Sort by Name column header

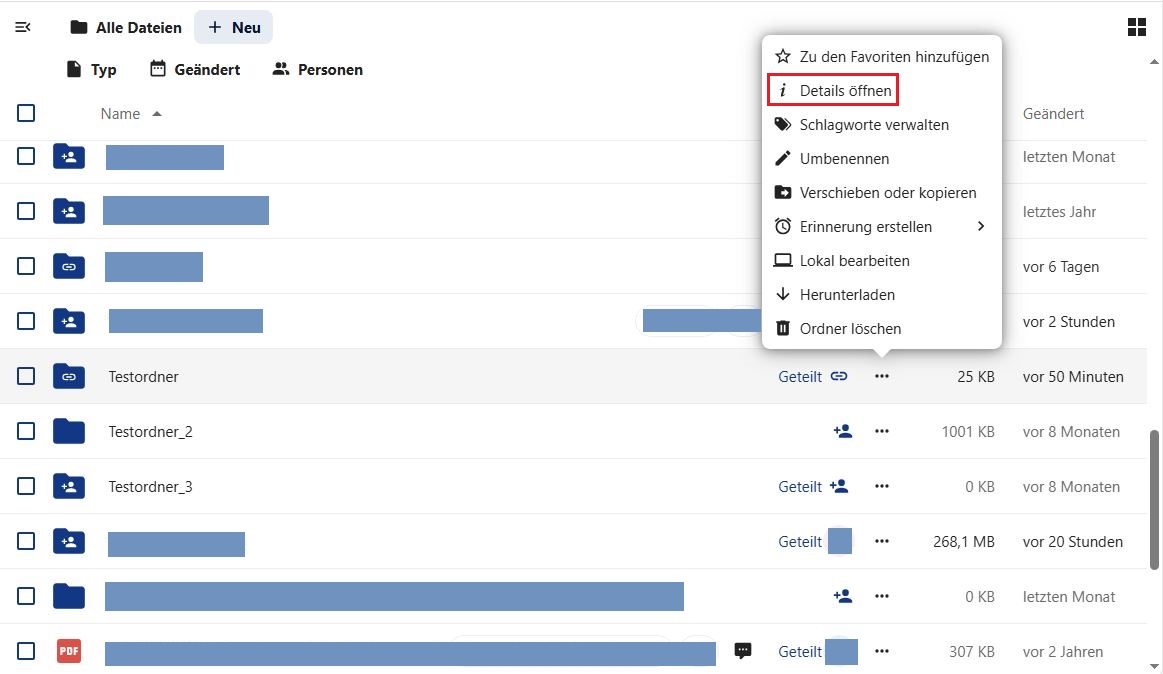(121, 114)
